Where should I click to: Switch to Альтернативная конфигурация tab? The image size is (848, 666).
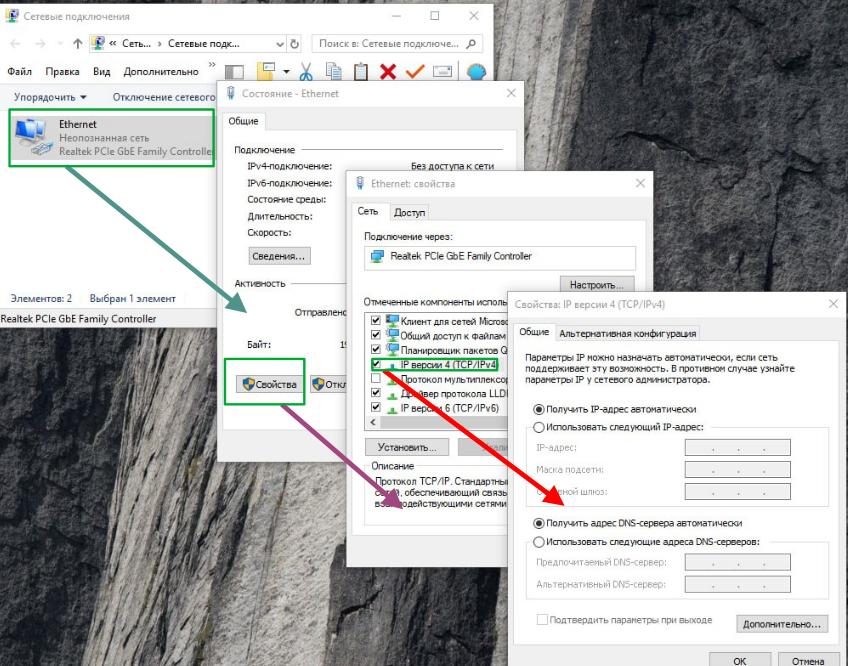coord(627,333)
